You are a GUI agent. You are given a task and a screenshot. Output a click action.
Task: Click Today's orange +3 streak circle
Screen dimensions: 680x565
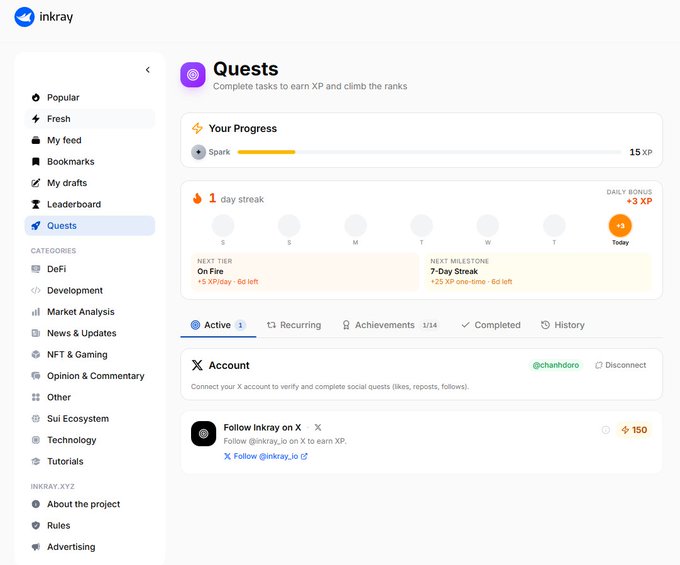coord(620,226)
